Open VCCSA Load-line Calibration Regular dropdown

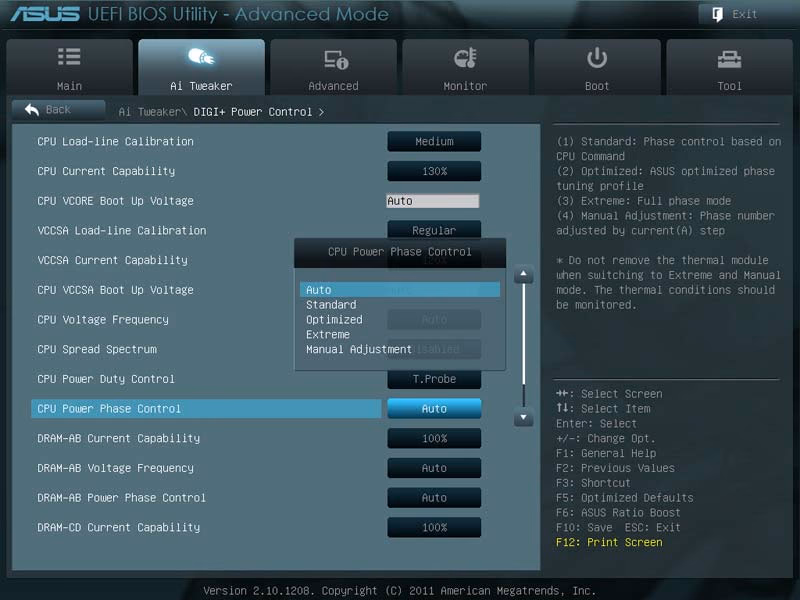(434, 229)
